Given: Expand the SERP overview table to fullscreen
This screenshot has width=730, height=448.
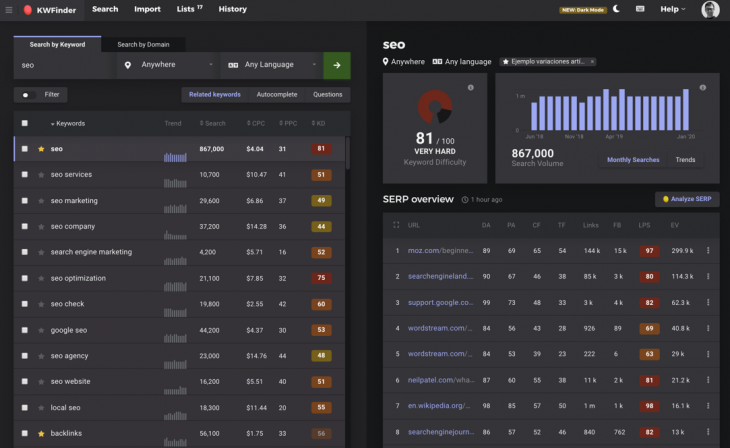Looking at the screenshot, I should pos(396,225).
